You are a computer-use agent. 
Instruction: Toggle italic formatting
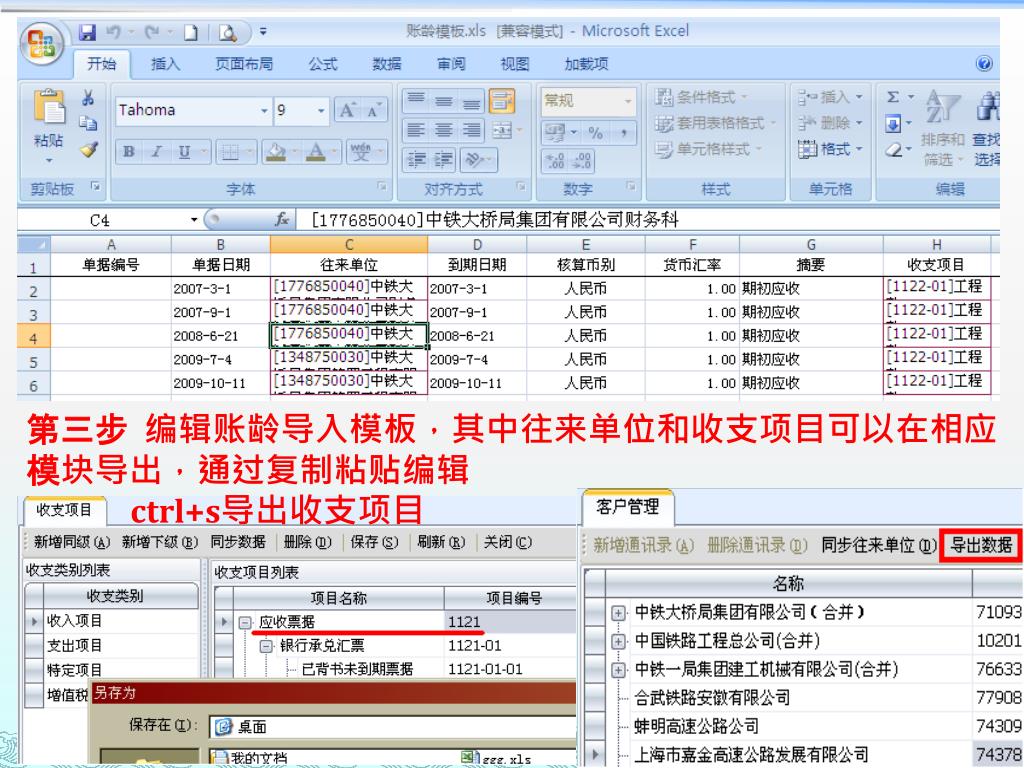click(x=157, y=152)
